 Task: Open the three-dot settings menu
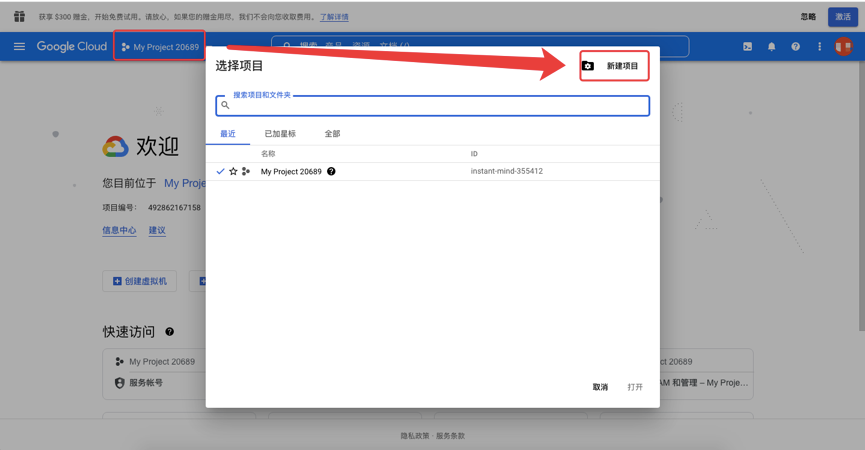[819, 47]
